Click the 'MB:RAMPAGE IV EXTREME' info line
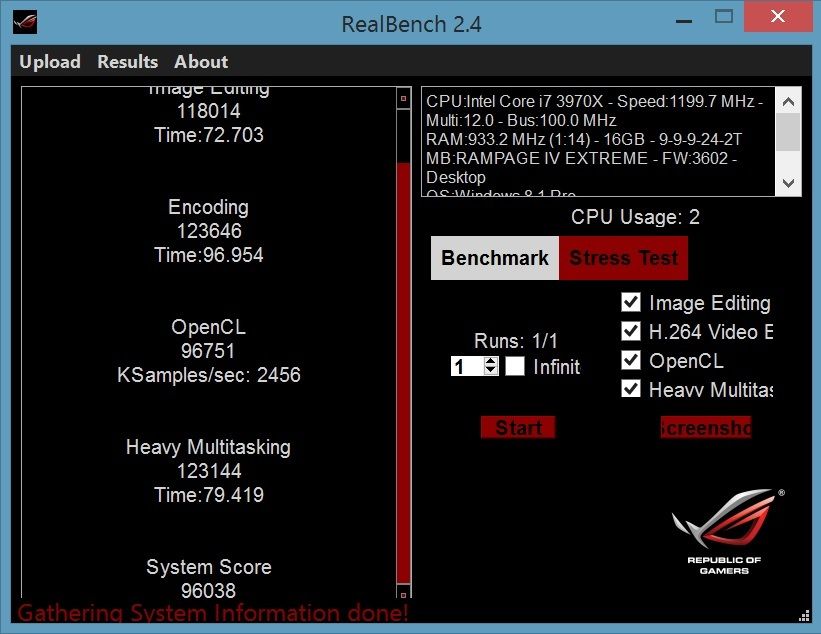This screenshot has width=821, height=634. click(x=582, y=158)
